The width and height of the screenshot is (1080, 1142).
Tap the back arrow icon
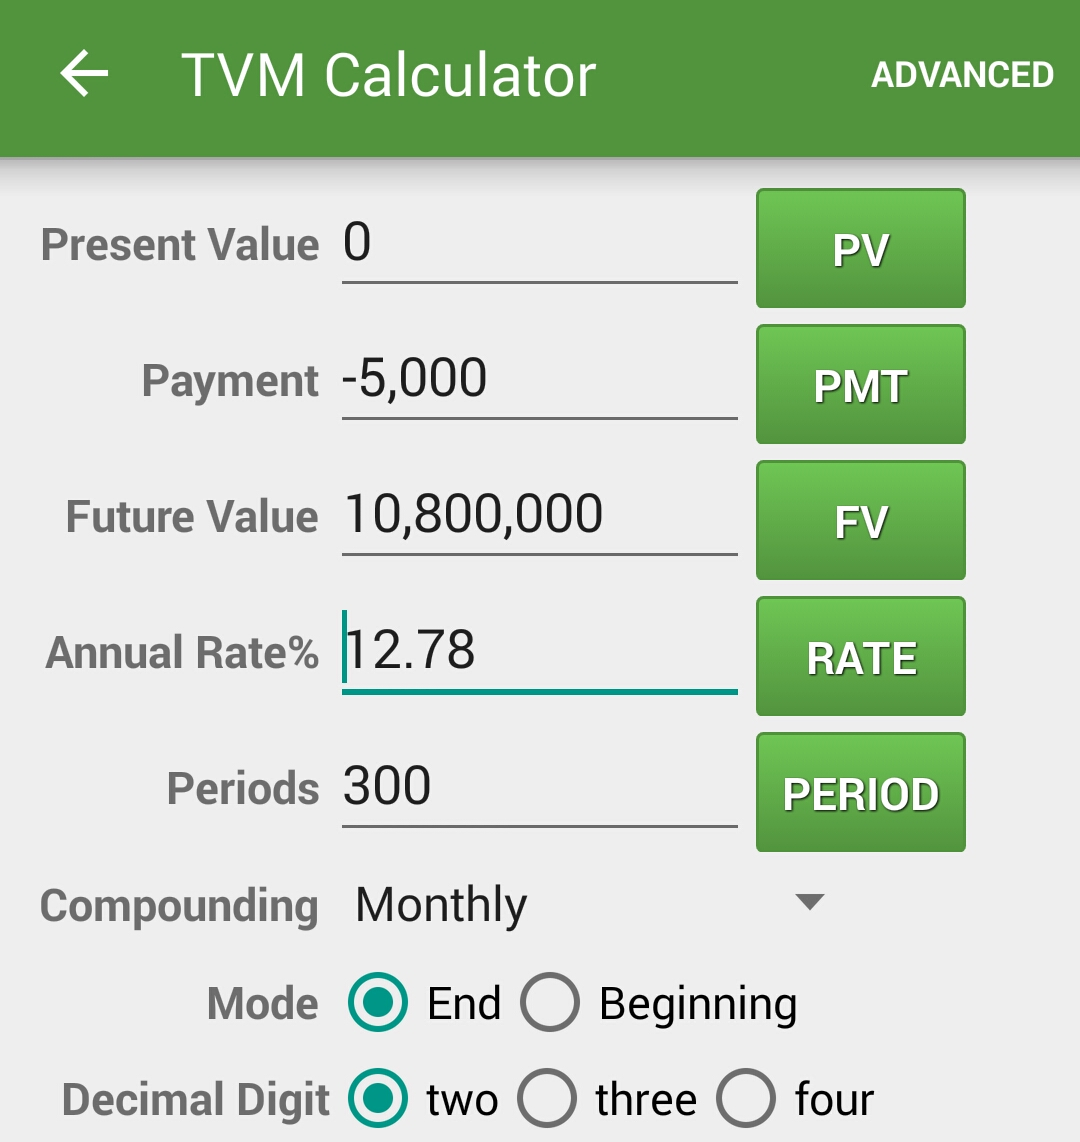click(x=84, y=73)
